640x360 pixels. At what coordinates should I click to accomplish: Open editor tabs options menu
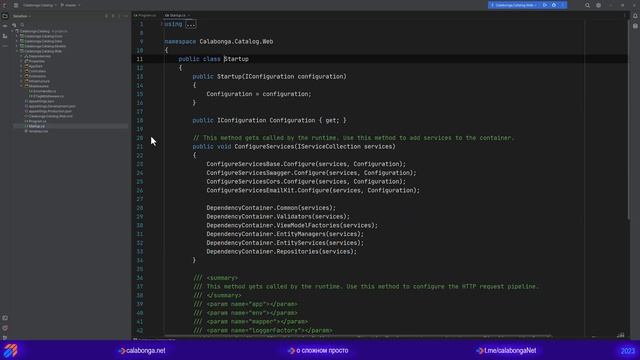(624, 16)
